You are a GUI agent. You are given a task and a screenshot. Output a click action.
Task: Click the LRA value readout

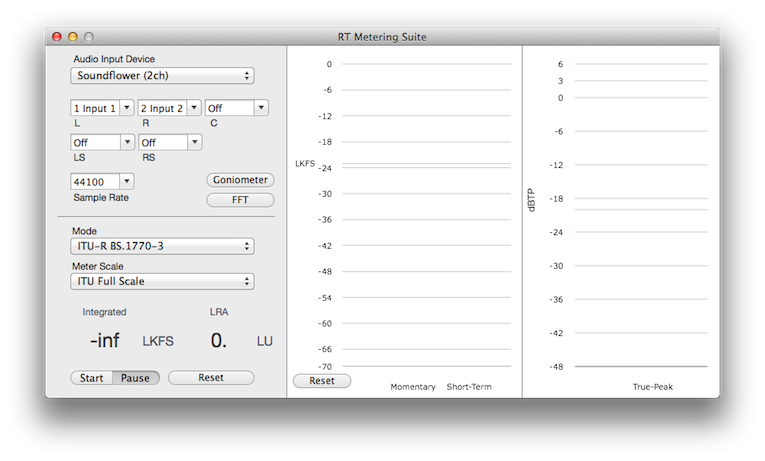218,341
